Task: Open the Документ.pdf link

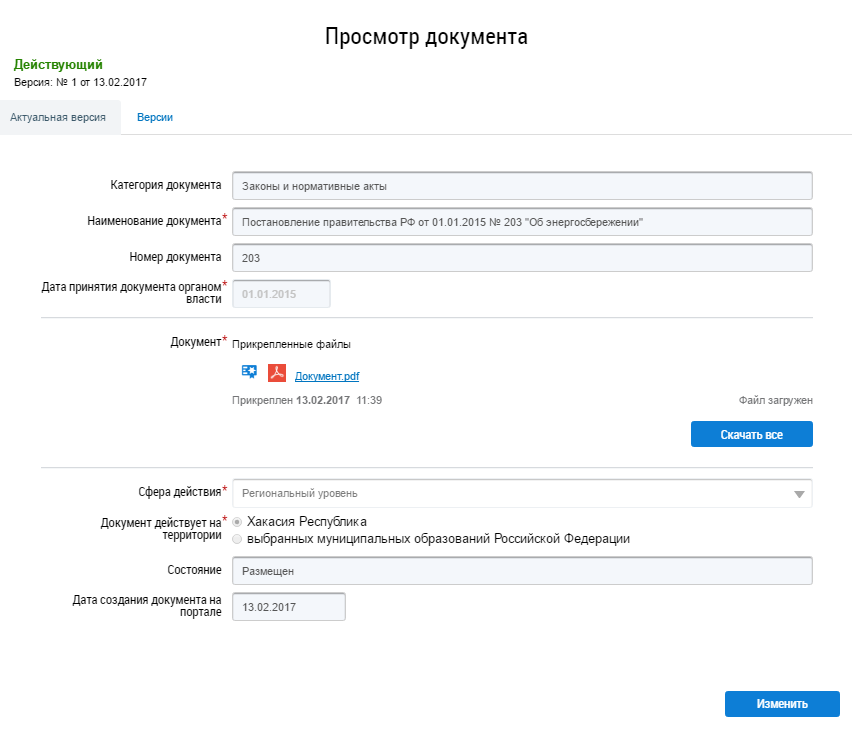Action: point(326,377)
